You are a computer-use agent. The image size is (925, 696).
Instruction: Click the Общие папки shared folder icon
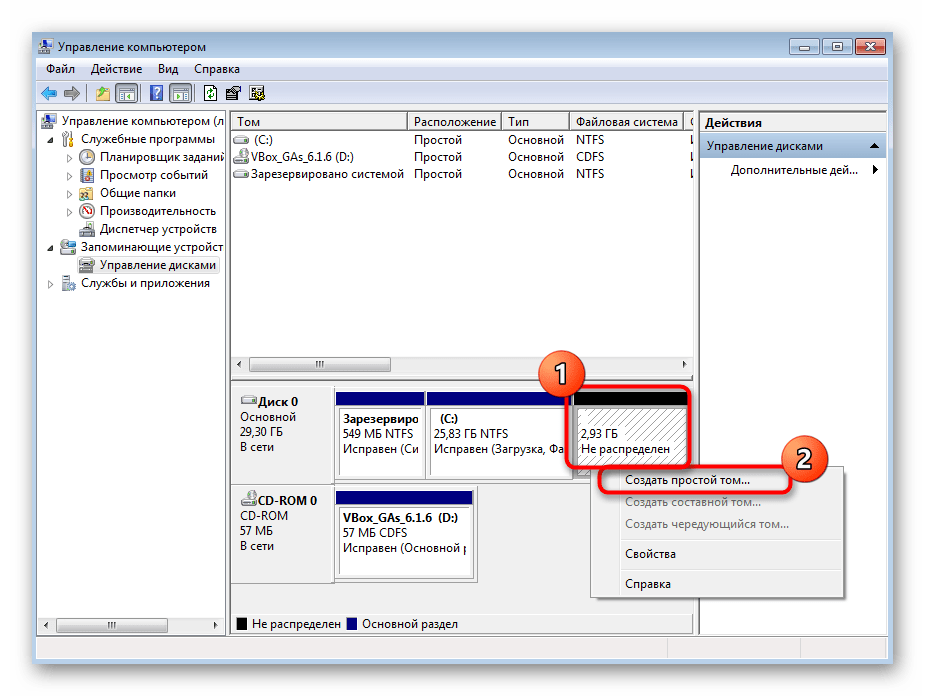click(87, 193)
